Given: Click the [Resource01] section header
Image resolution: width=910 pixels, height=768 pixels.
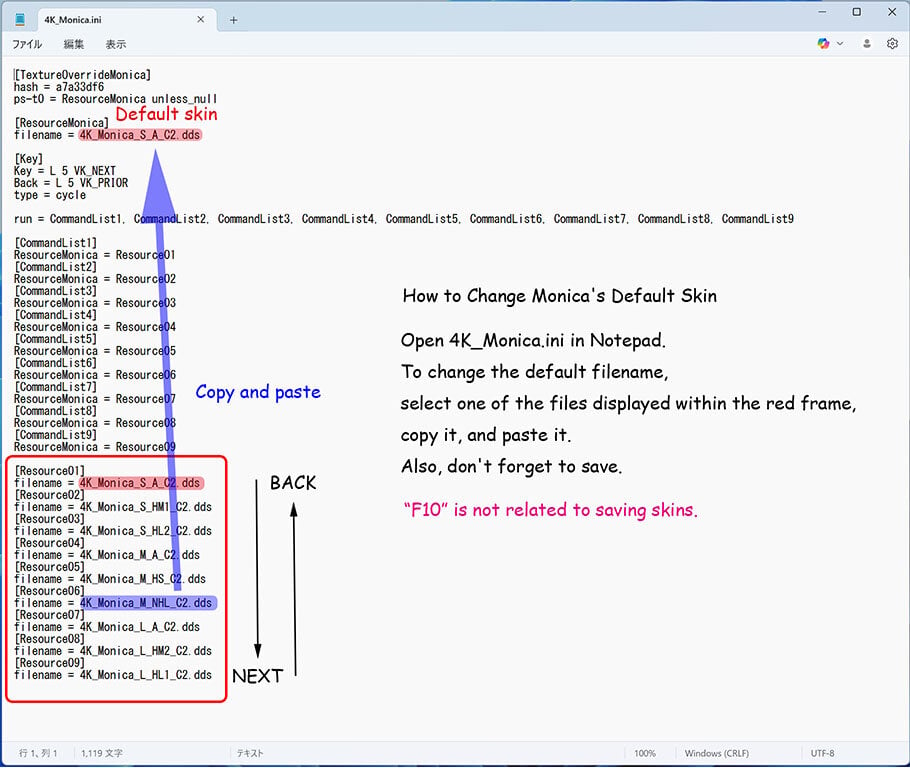Looking at the screenshot, I should pos(49,471).
